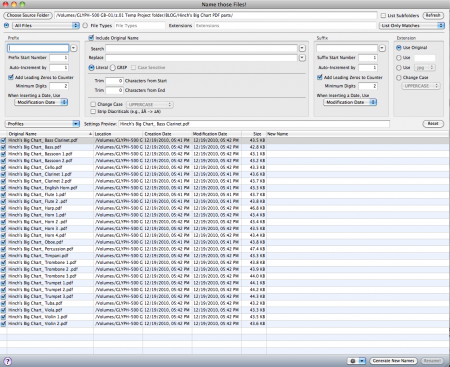
Task: Click Trim Characters from End field
Action: click(x=114, y=90)
